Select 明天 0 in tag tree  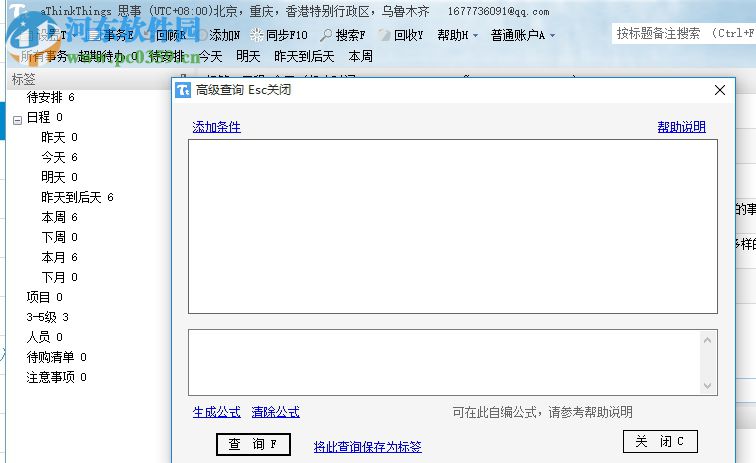59,177
